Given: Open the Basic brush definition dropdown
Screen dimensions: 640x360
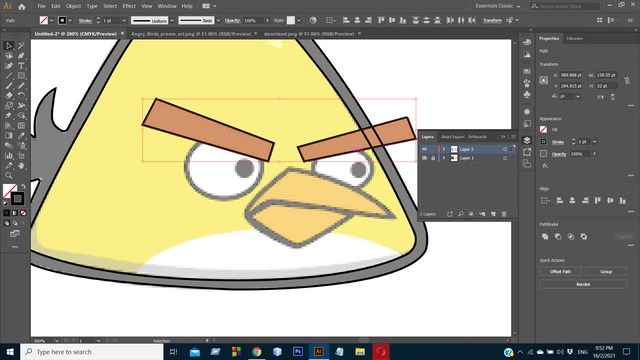Looking at the screenshot, I should (x=218, y=20).
